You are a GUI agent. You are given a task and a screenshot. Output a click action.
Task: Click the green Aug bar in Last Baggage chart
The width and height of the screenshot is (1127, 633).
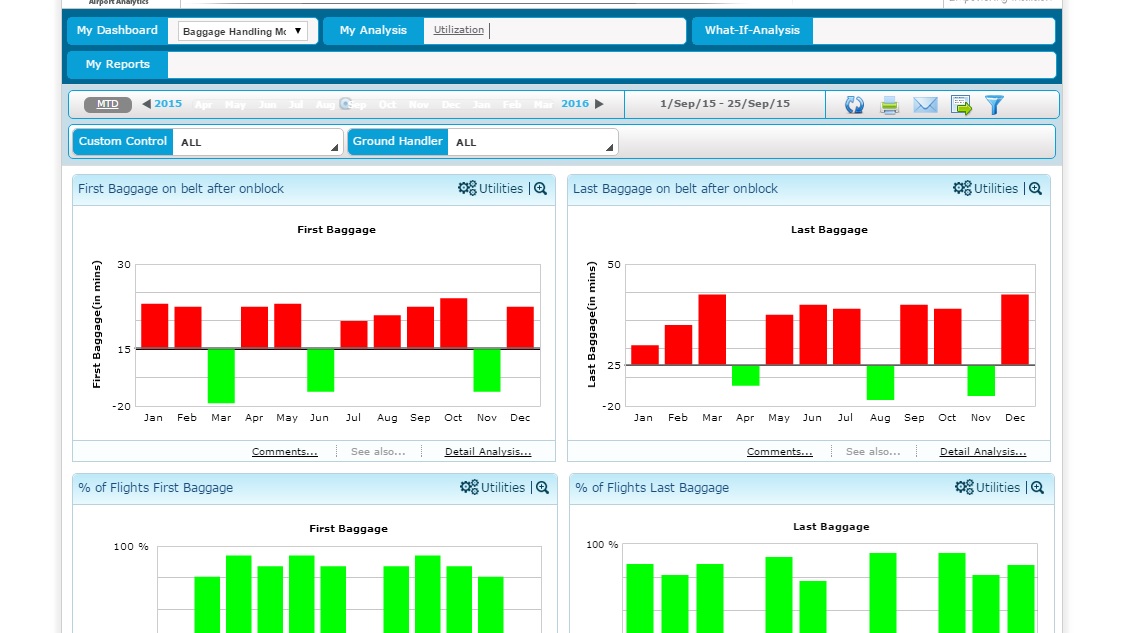tap(880, 383)
